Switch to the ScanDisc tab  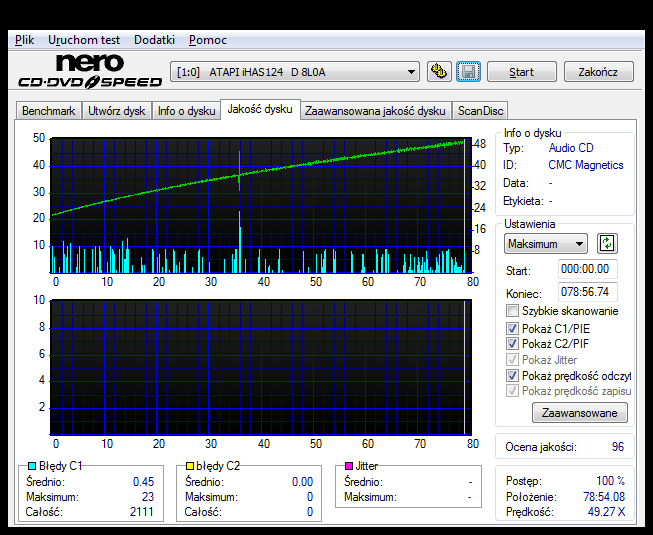(480, 111)
